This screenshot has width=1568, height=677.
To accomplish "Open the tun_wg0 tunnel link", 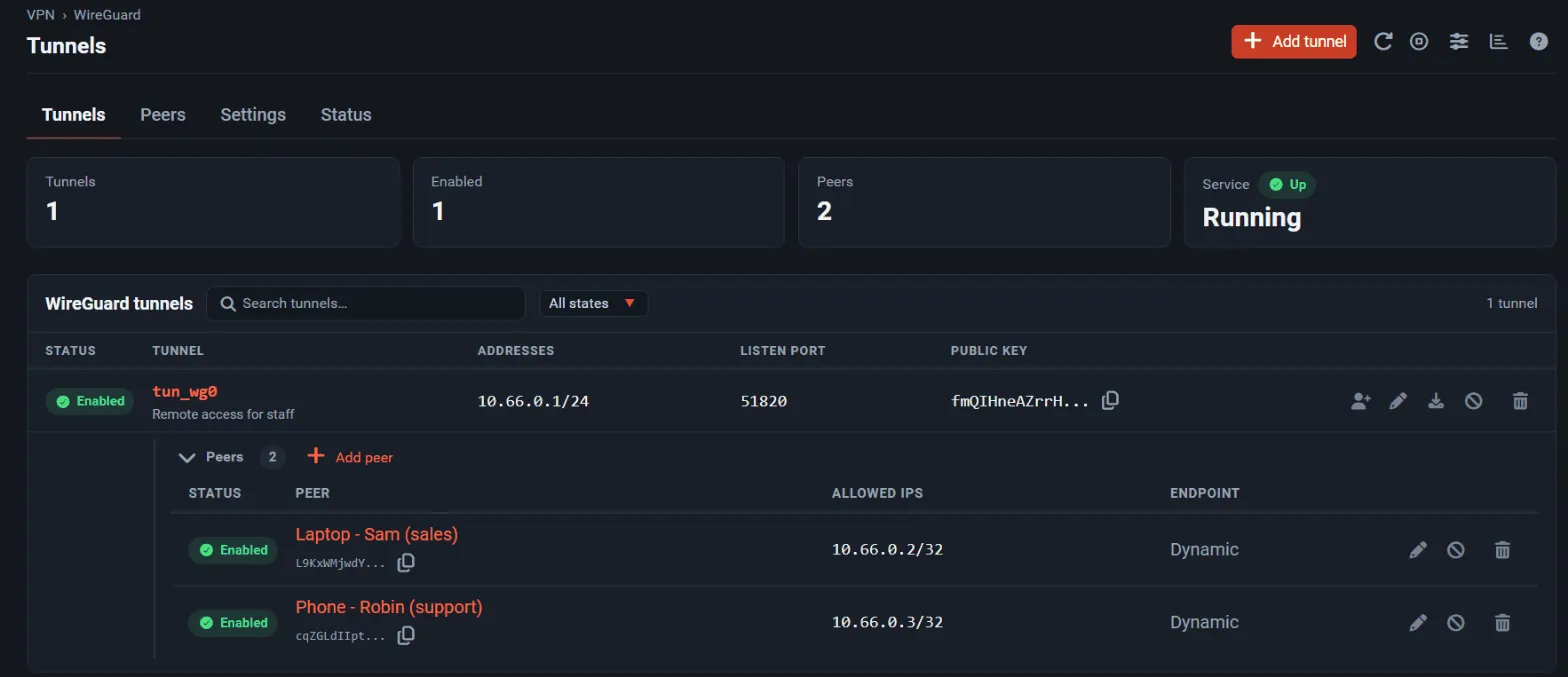I will pos(185,391).
